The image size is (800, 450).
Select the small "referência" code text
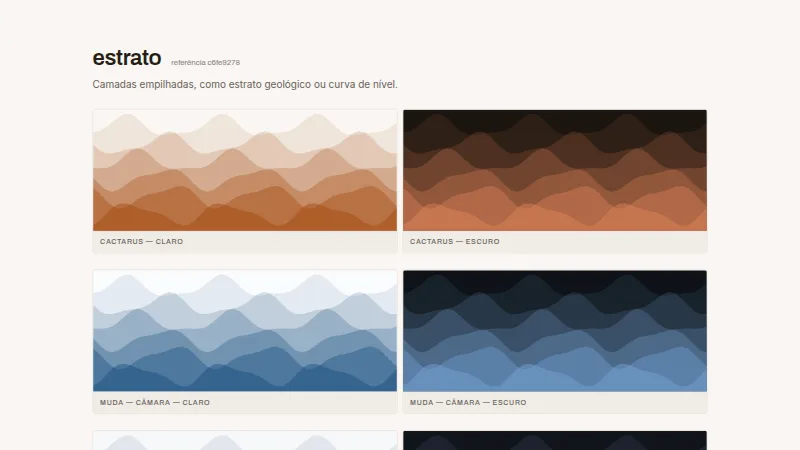[x=206, y=62]
